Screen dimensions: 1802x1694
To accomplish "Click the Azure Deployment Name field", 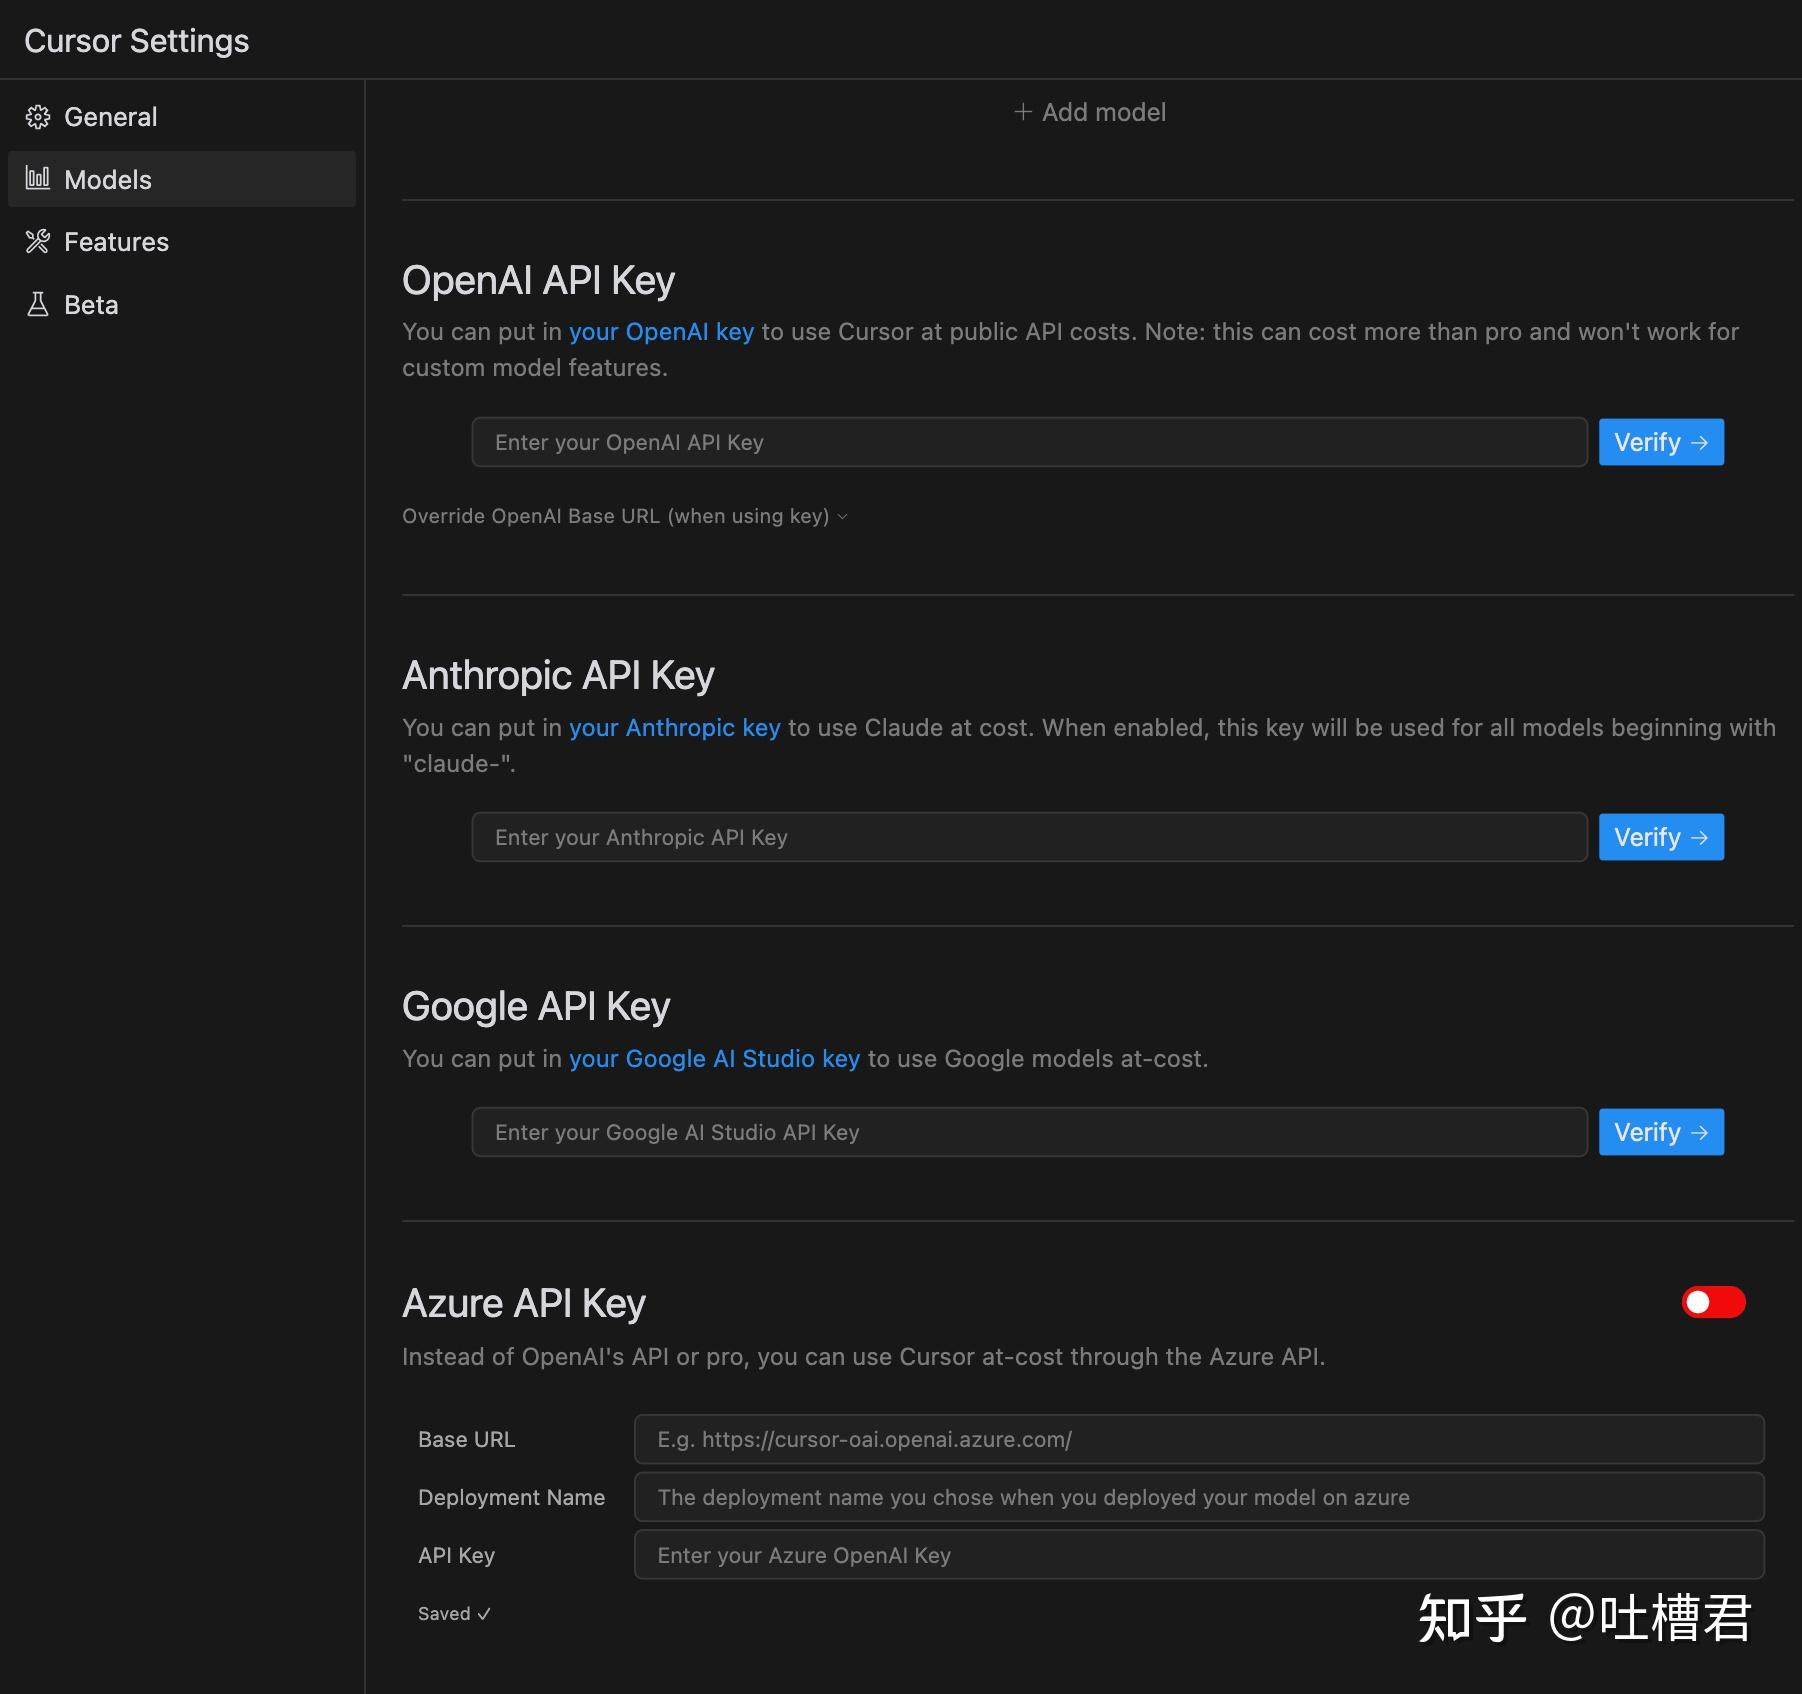I will tap(1198, 1497).
